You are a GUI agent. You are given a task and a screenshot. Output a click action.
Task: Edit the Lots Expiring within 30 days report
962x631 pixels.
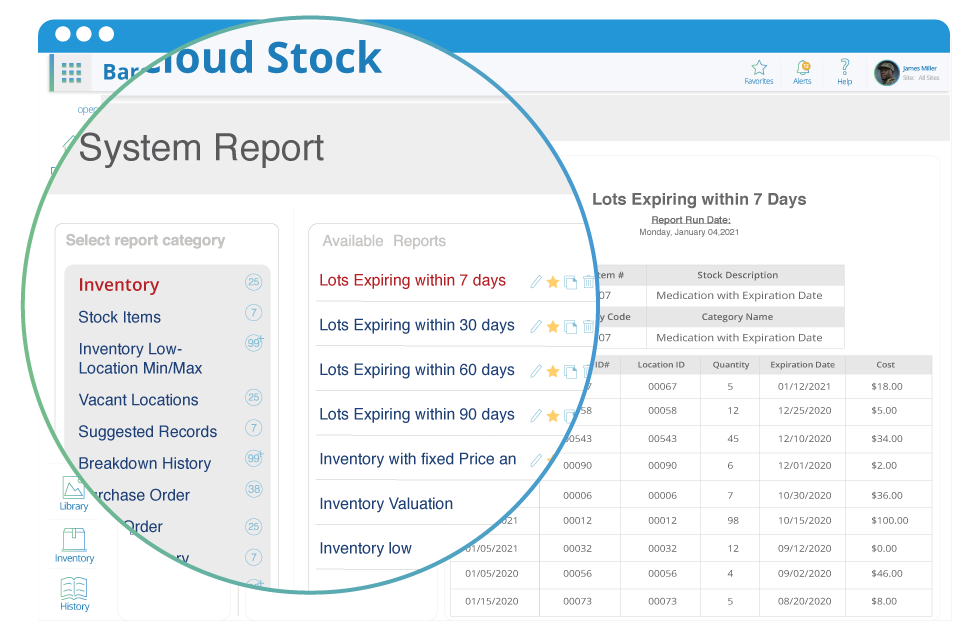[x=536, y=326]
